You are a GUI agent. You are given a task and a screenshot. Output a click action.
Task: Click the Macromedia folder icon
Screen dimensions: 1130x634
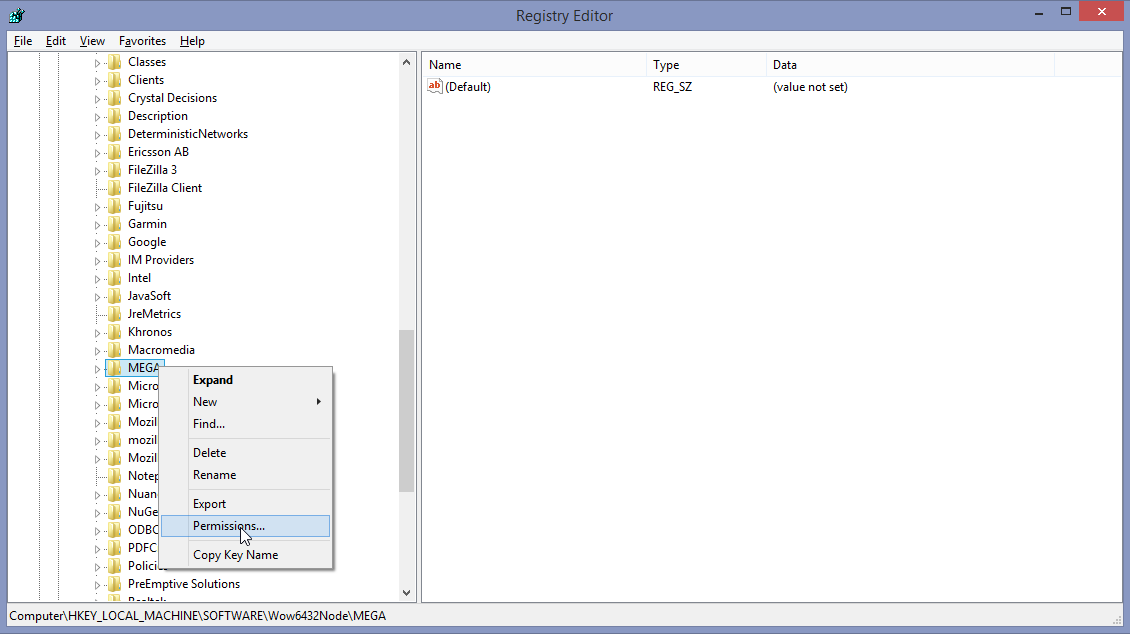tap(115, 350)
